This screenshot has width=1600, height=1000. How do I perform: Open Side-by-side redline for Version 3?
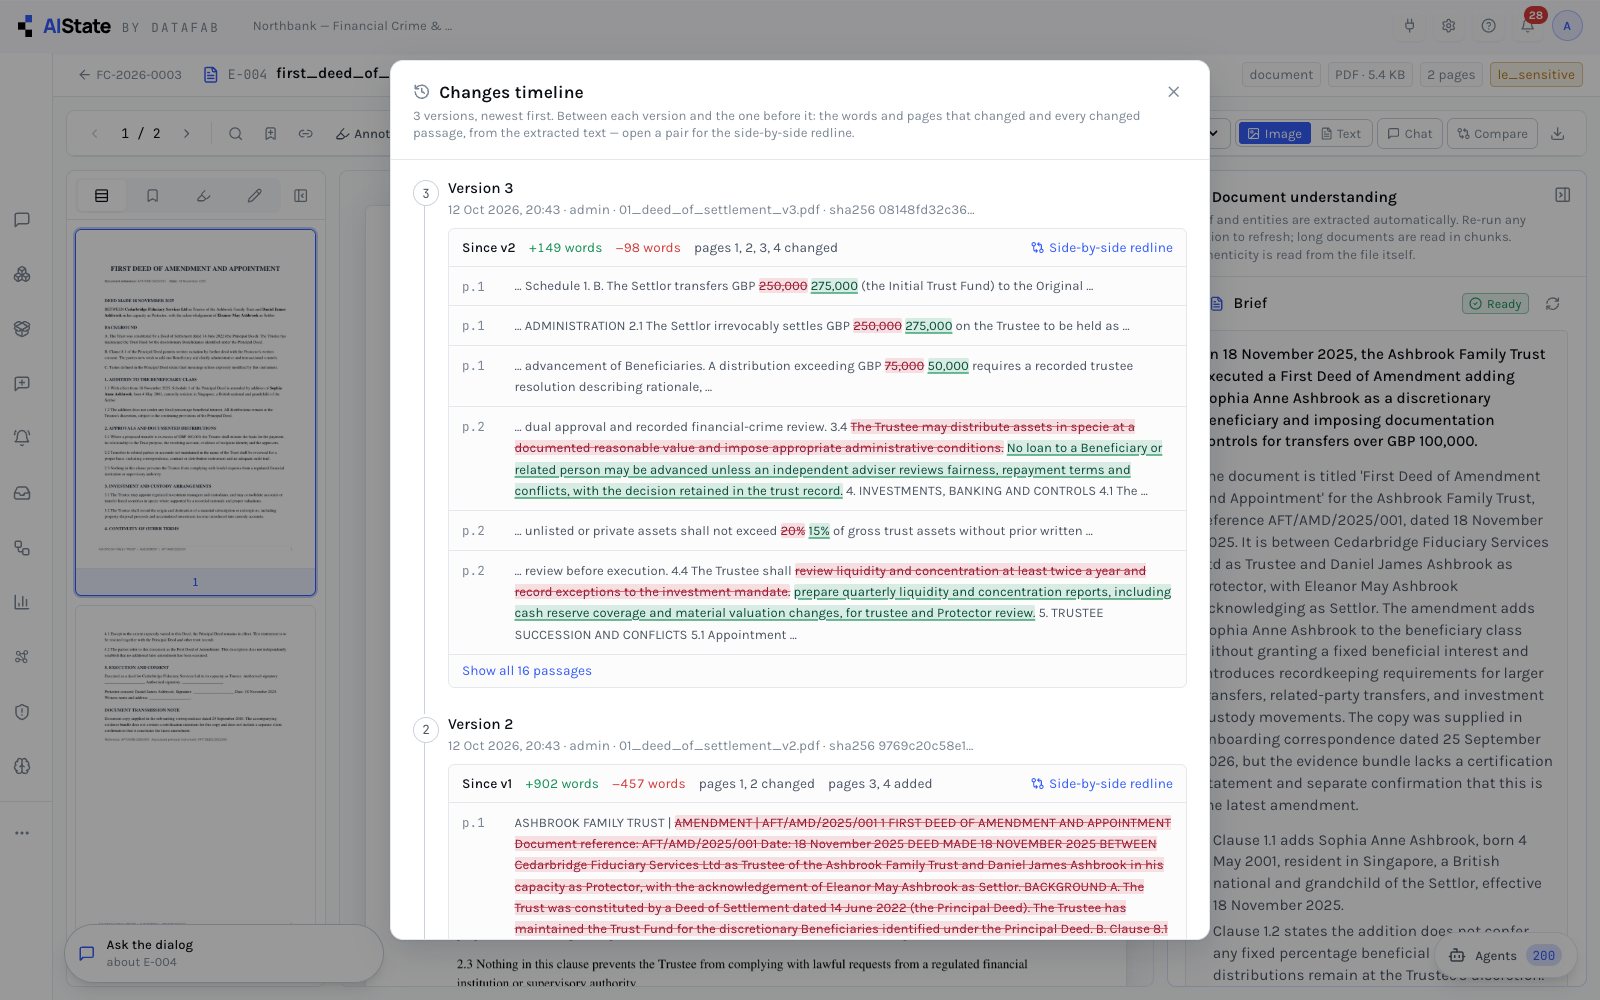click(1101, 248)
